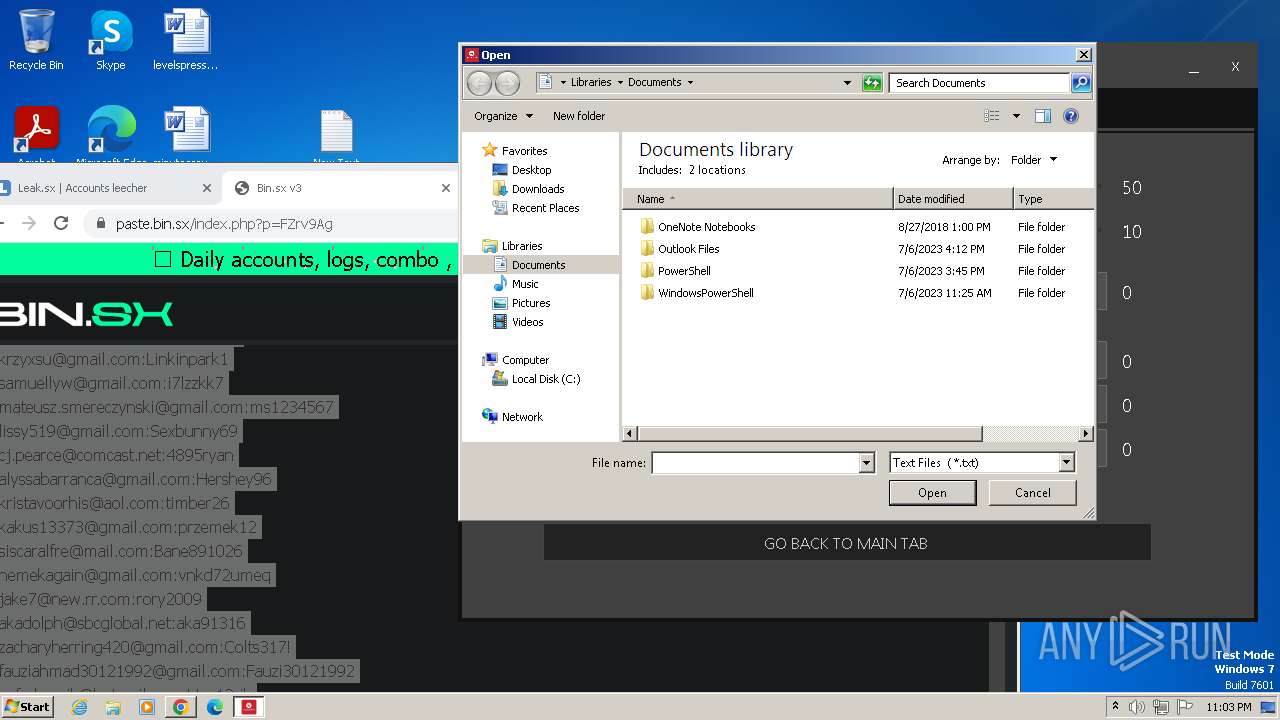Viewport: 1280px width, 720px height.
Task: Expand the Documents breadcrumb arrow
Action: pos(690,83)
